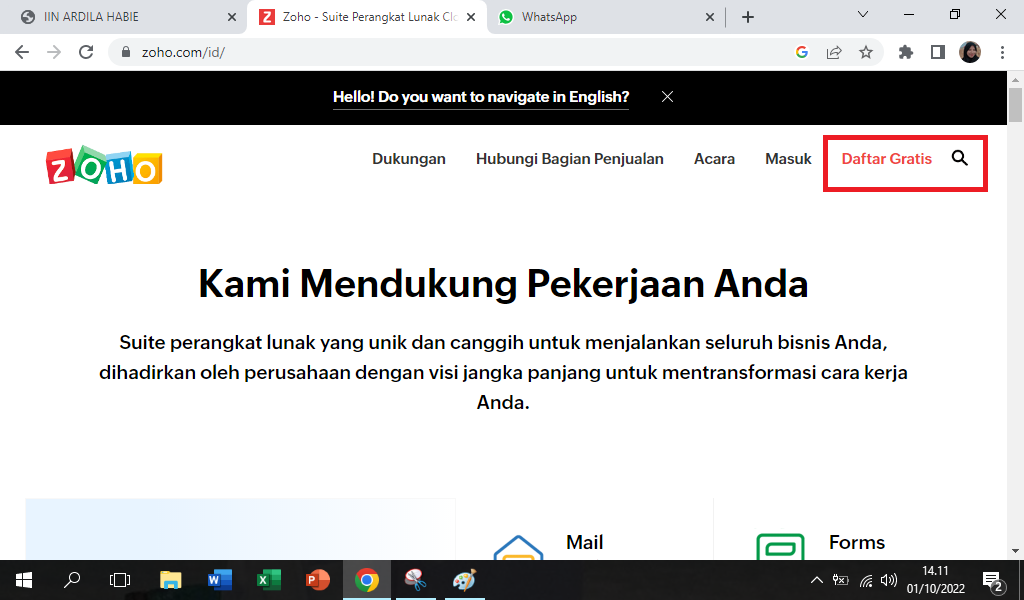Close the WhatsApp tab
The image size is (1024, 600).
pyautogui.click(x=710, y=17)
